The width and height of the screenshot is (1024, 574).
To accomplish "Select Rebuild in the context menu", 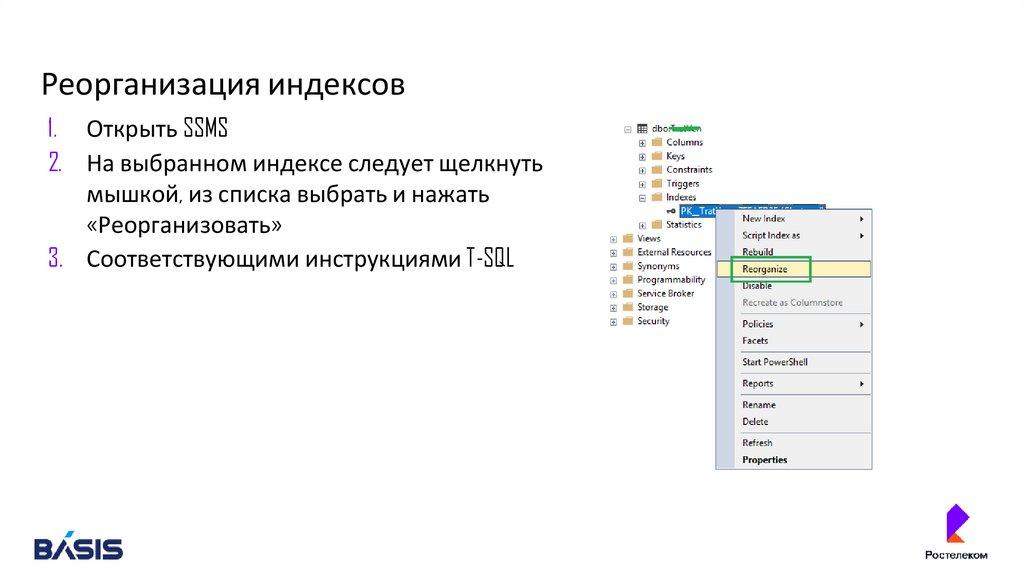I will 758,252.
